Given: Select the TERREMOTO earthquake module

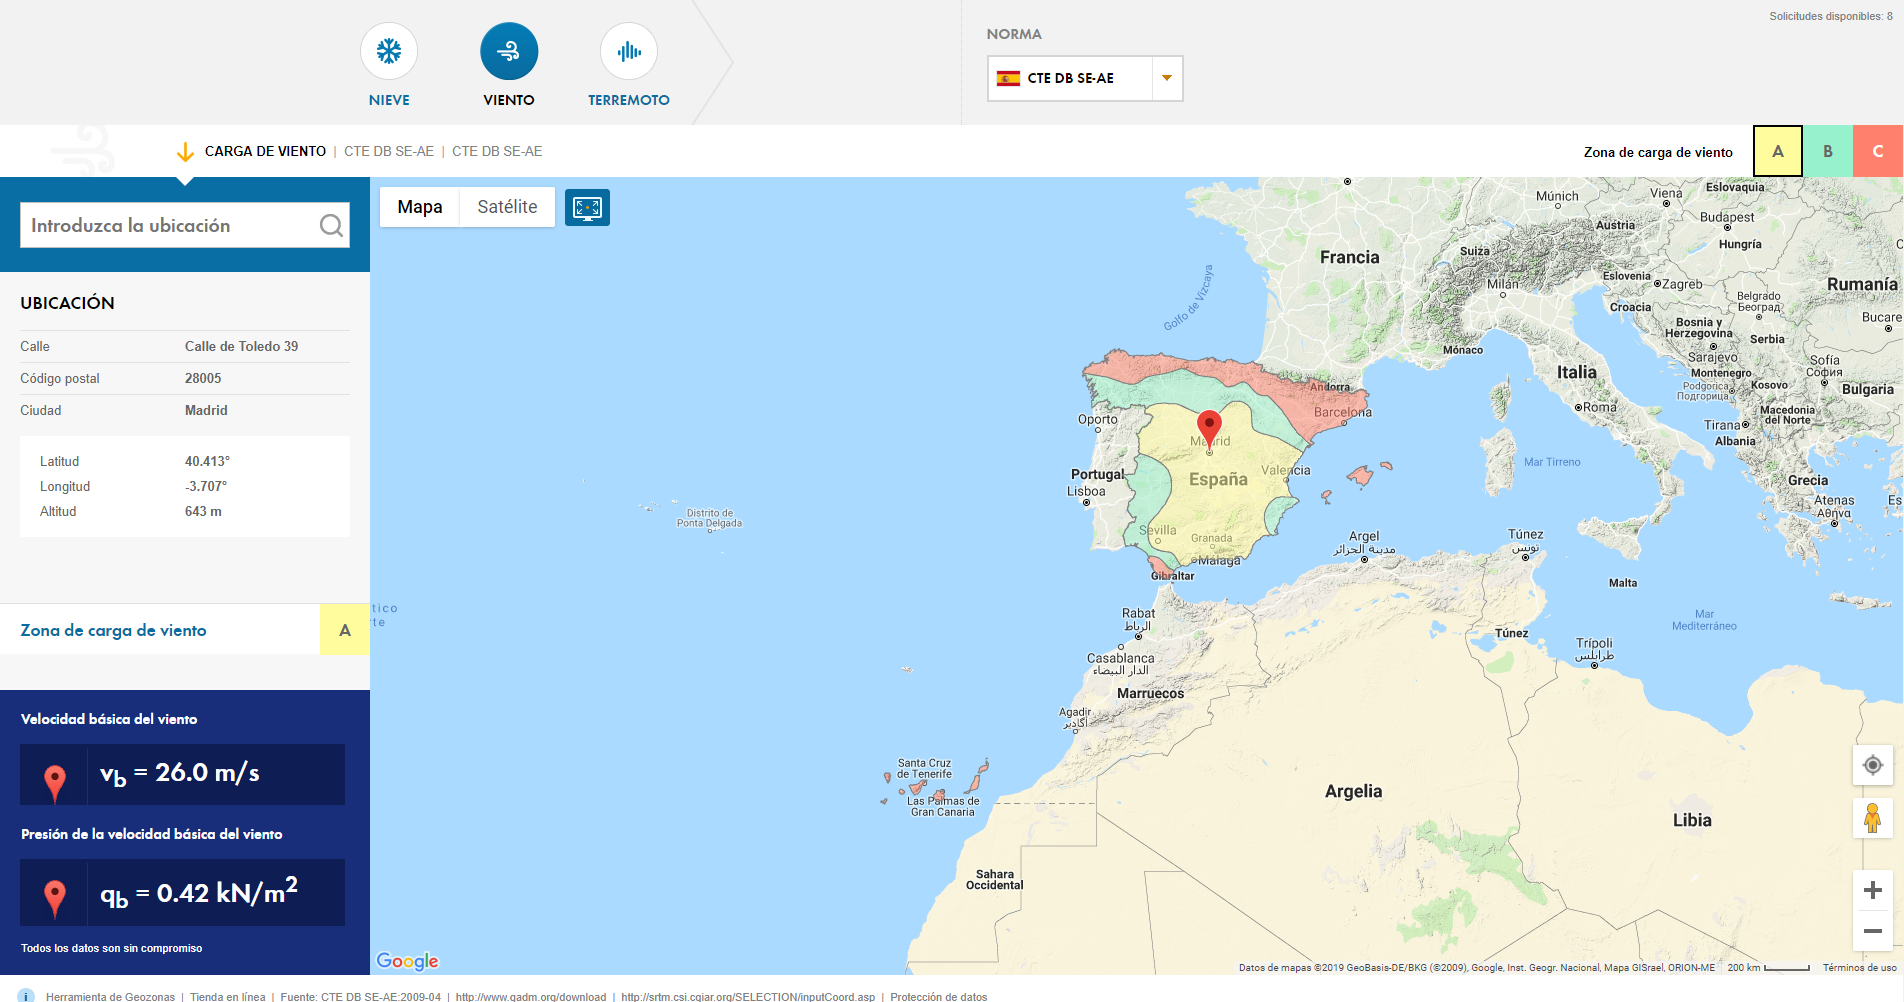Looking at the screenshot, I should [x=628, y=50].
